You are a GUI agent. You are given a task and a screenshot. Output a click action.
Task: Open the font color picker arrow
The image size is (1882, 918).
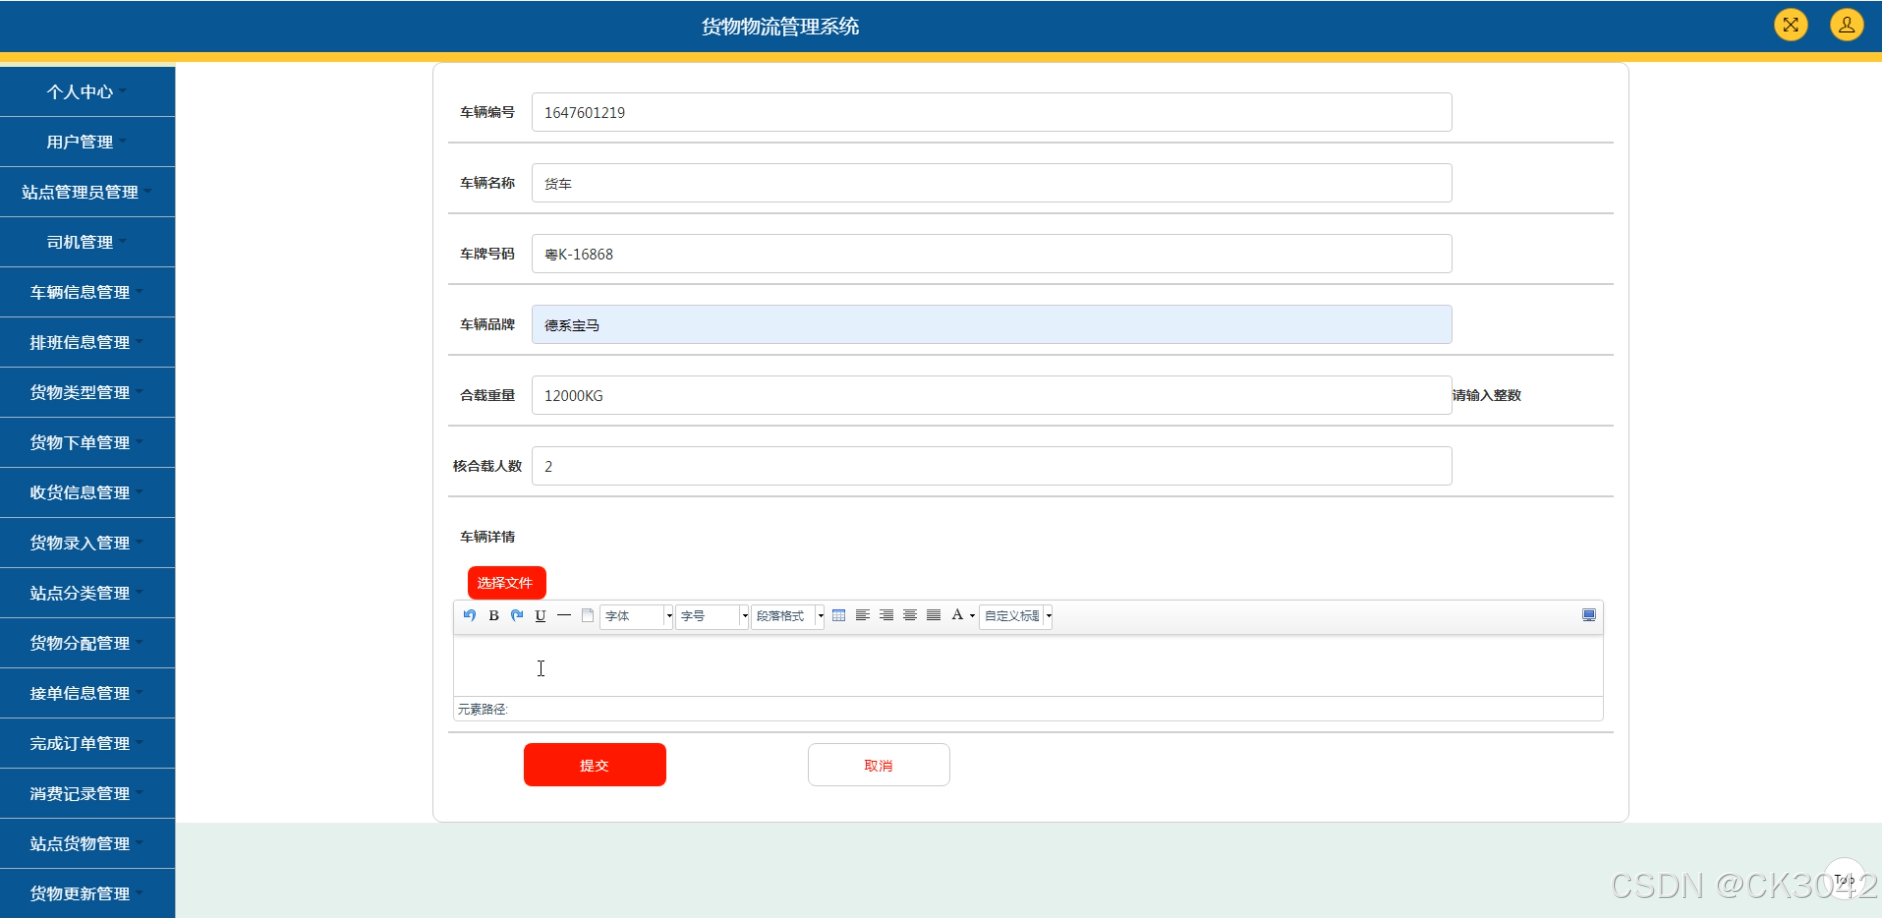(972, 616)
